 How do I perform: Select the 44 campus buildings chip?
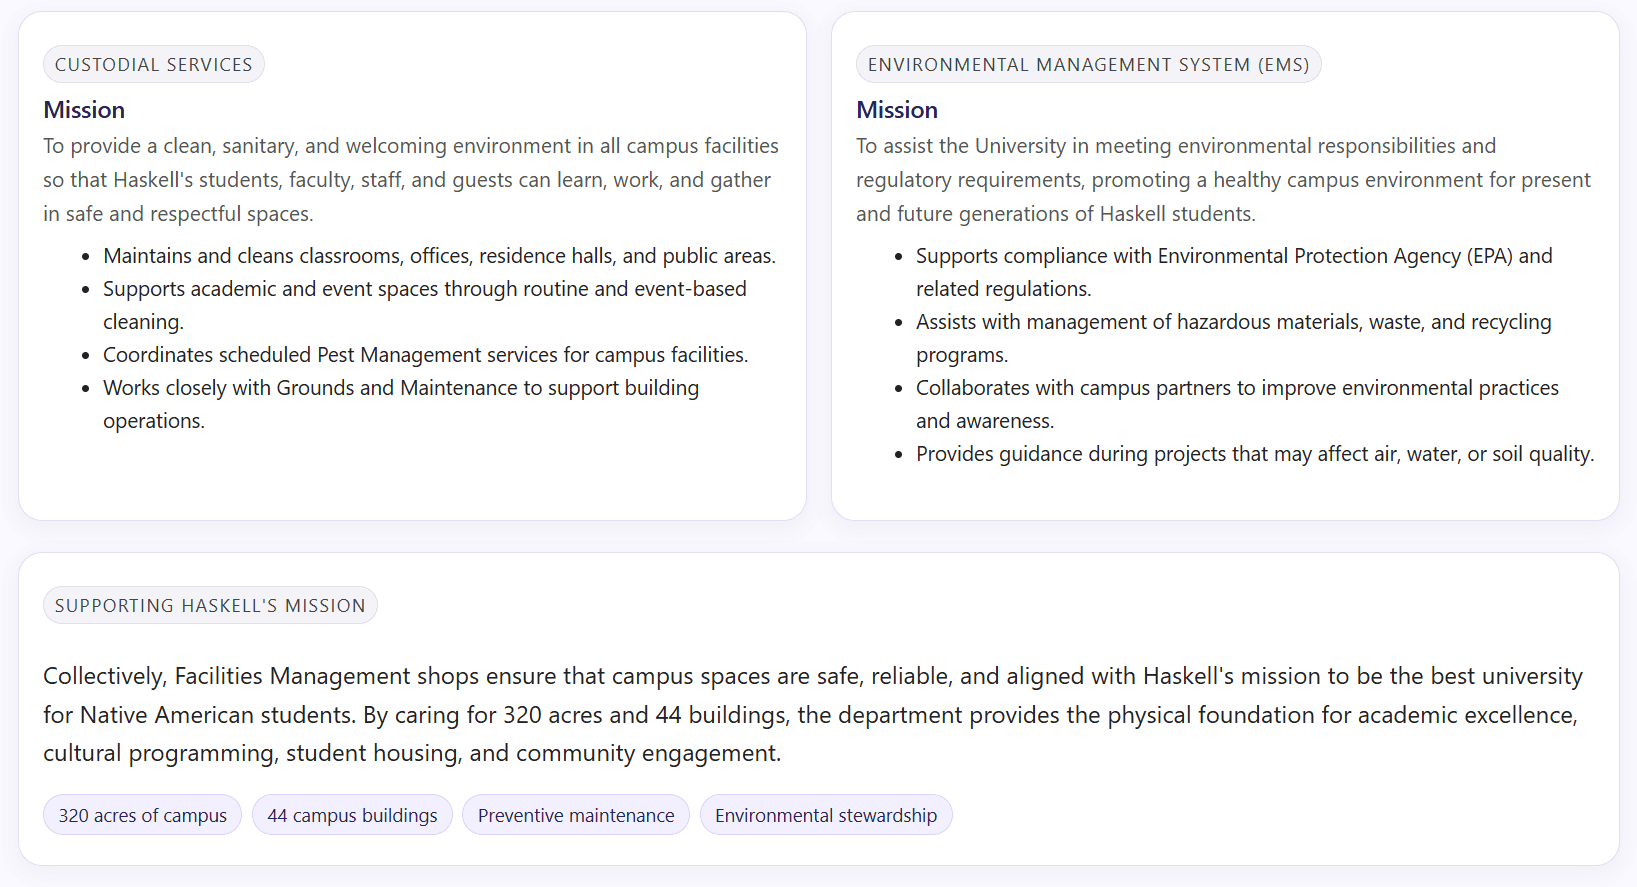(x=352, y=816)
